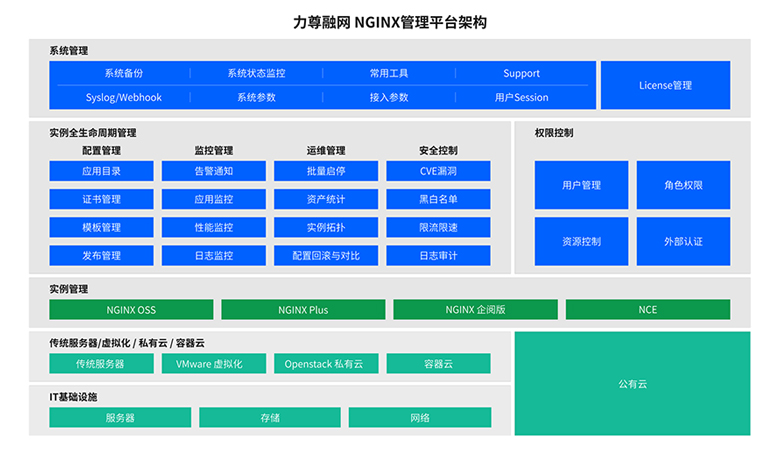Image resolution: width=780 pixels, height=450 pixels.
Task: Click the 告警通知 box
Action: click(x=214, y=171)
